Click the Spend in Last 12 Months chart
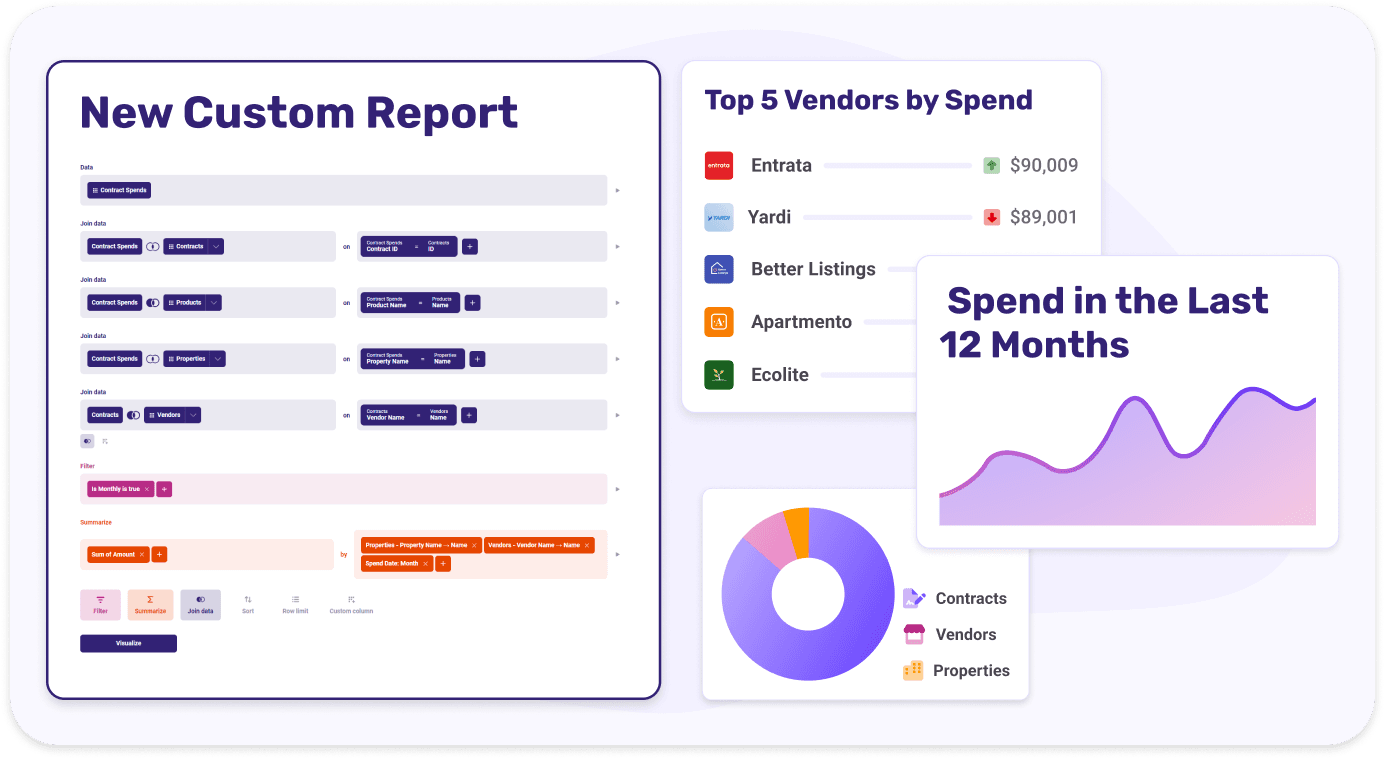This screenshot has height=759, width=1385. pyautogui.click(x=1127, y=456)
